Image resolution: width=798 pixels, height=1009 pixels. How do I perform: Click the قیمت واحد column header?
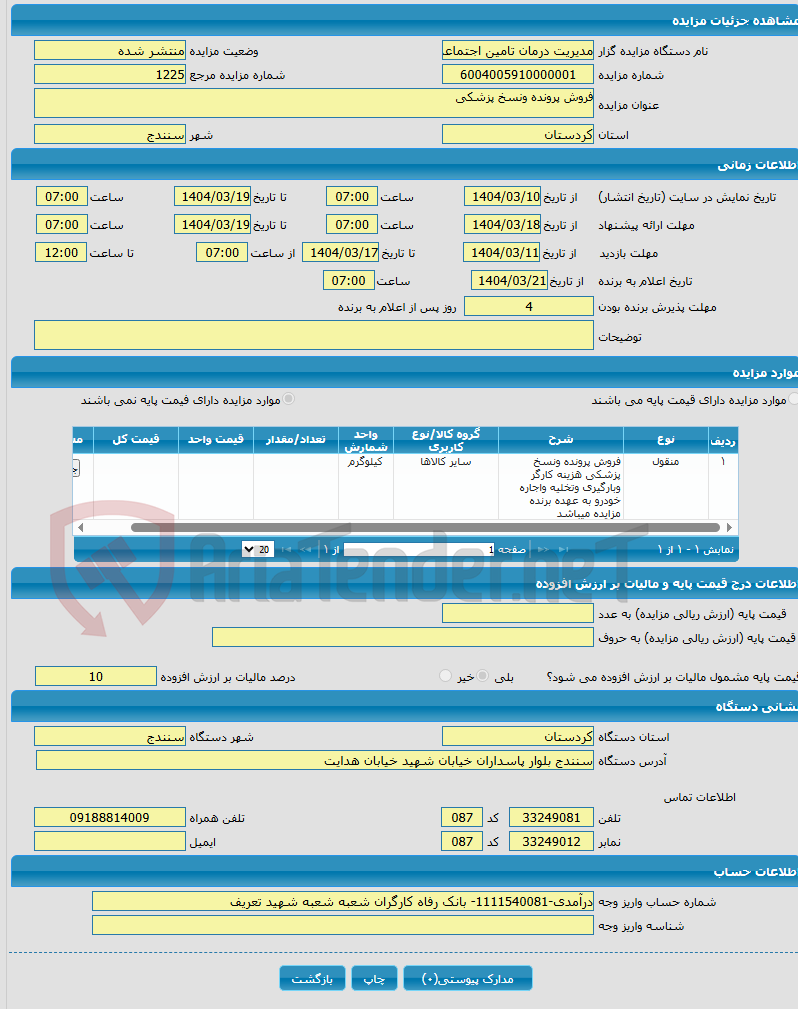[216, 440]
